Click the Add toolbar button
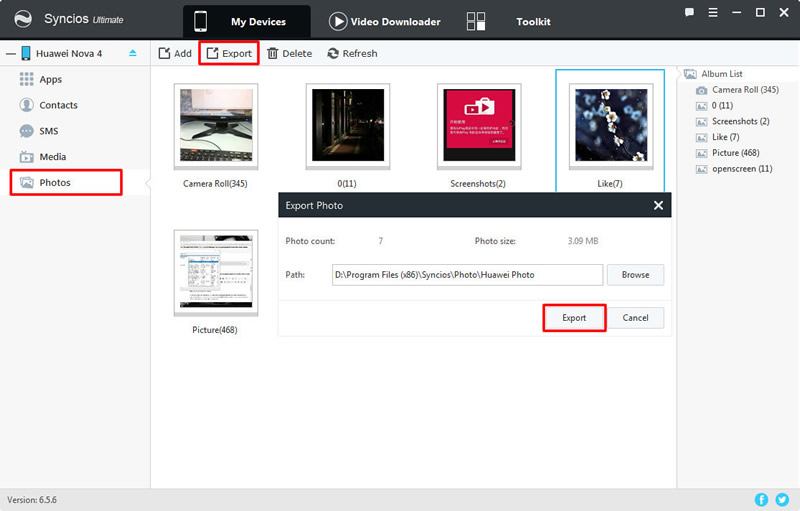 coord(175,53)
